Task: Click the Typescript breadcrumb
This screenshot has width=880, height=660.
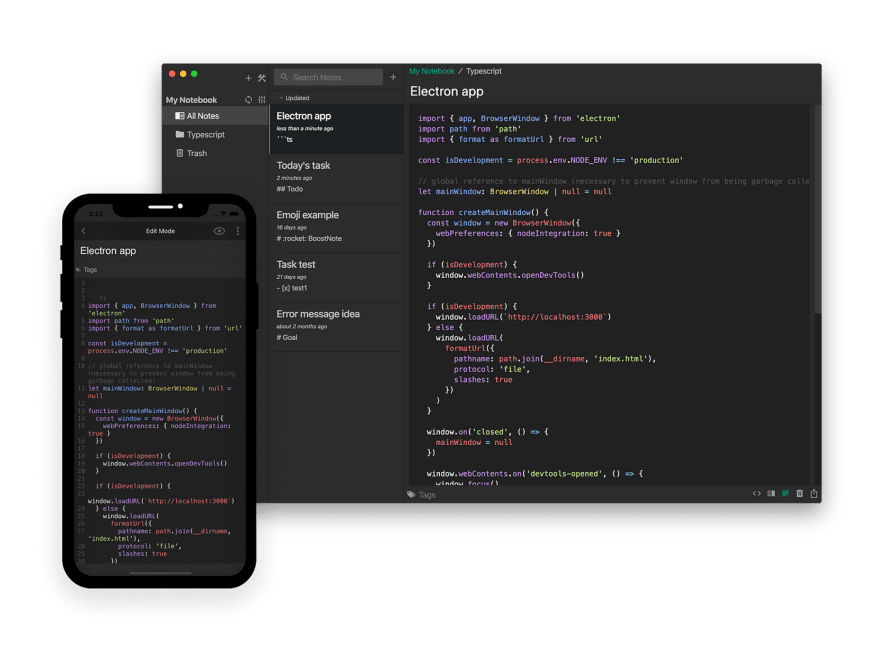Action: [x=484, y=71]
